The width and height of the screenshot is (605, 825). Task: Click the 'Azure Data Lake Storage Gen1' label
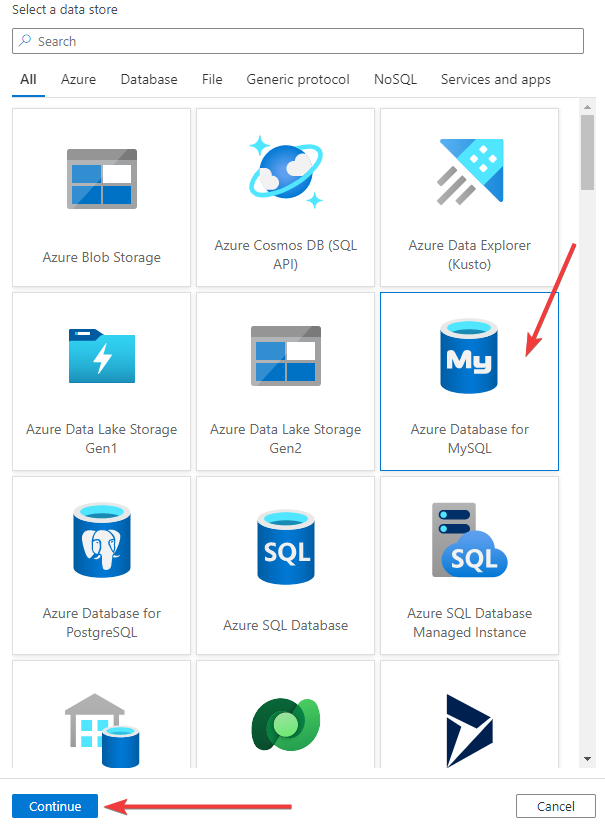click(102, 439)
